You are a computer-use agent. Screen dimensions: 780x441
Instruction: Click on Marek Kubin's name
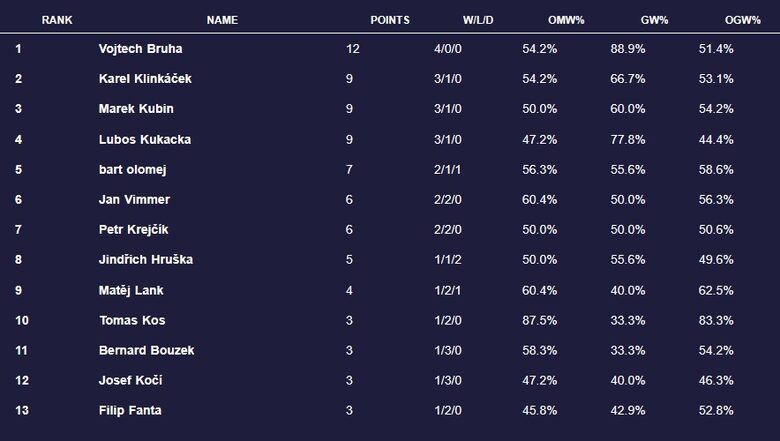tap(136, 109)
